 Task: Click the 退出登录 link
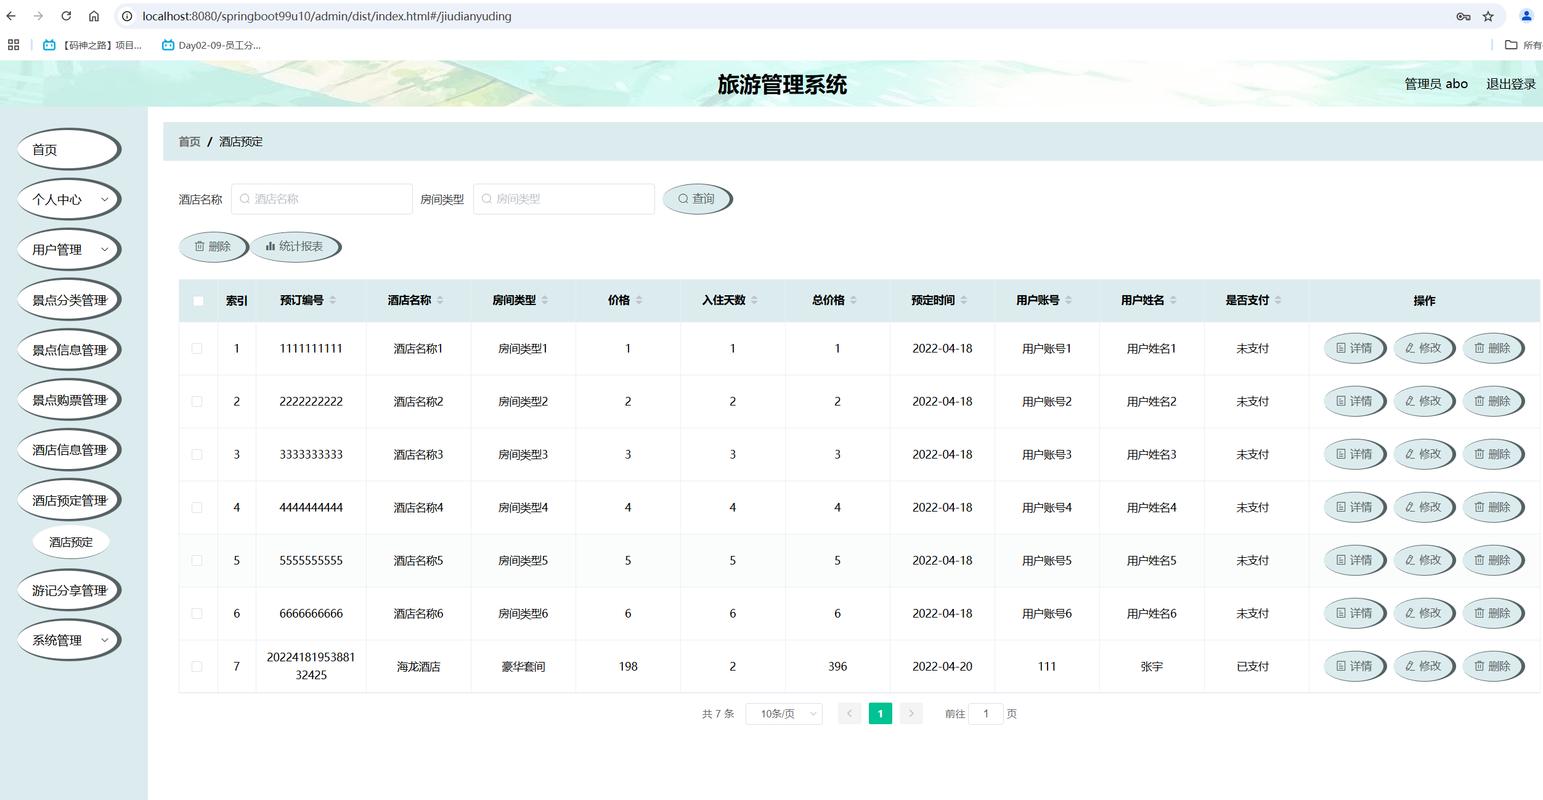(1510, 84)
